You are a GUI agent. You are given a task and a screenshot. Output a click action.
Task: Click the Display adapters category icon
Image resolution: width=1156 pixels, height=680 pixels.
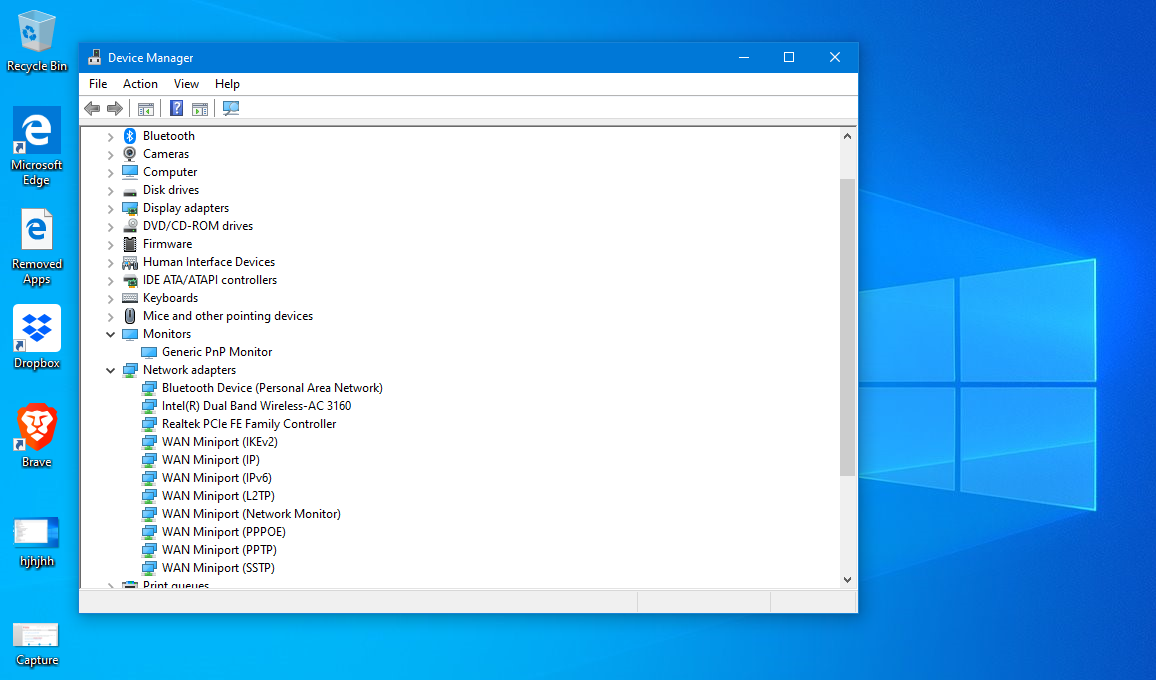click(130, 208)
